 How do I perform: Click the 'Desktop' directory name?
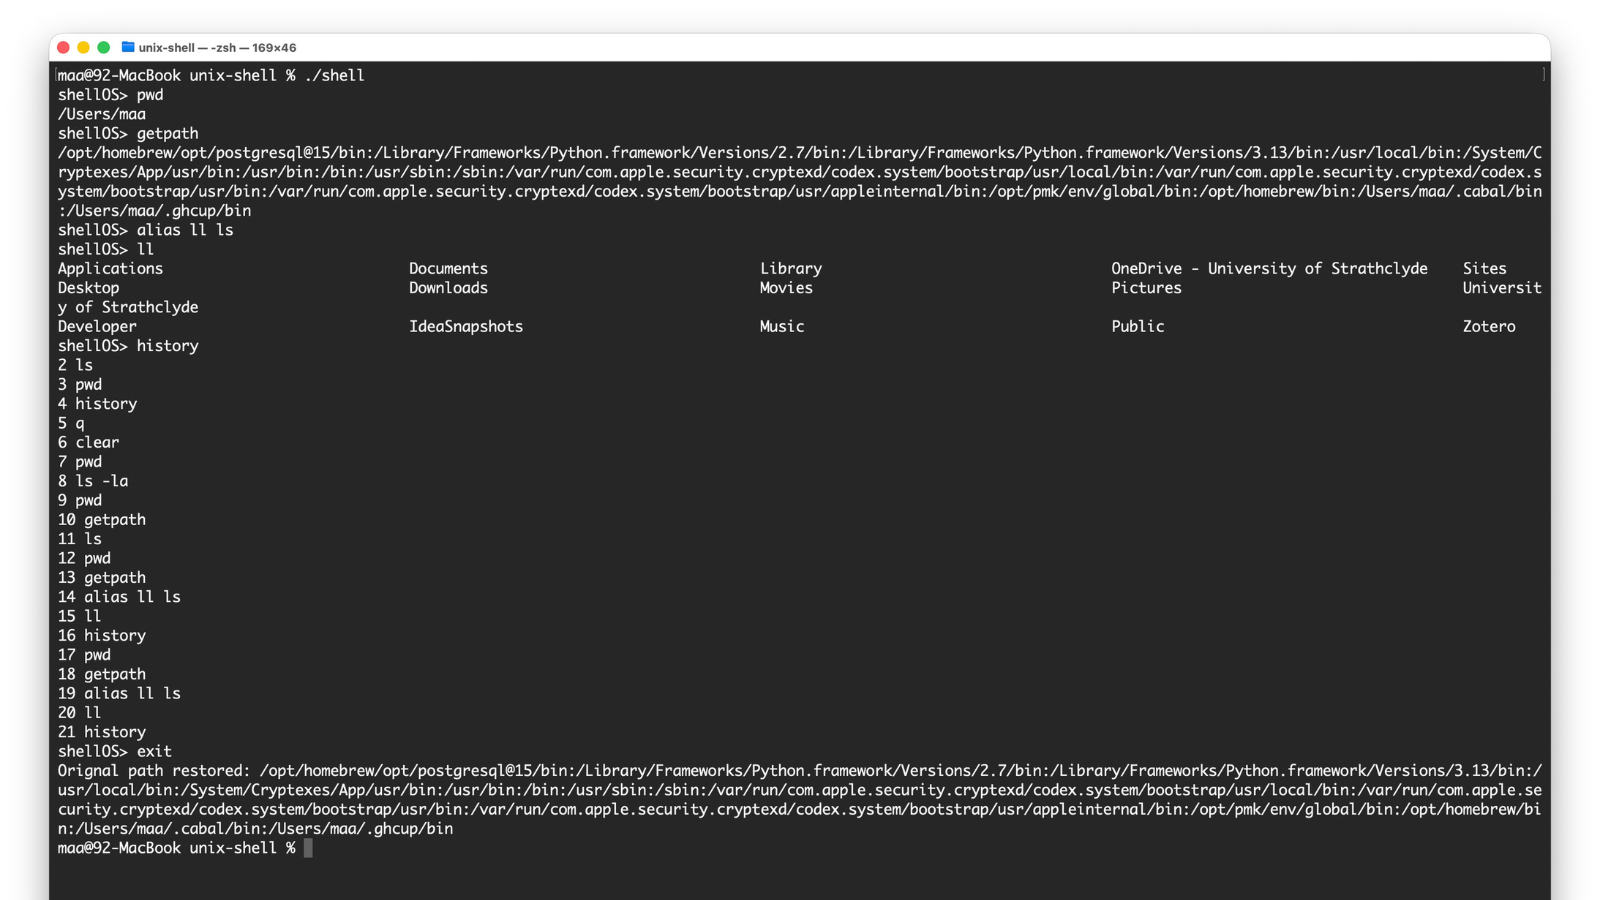point(88,287)
